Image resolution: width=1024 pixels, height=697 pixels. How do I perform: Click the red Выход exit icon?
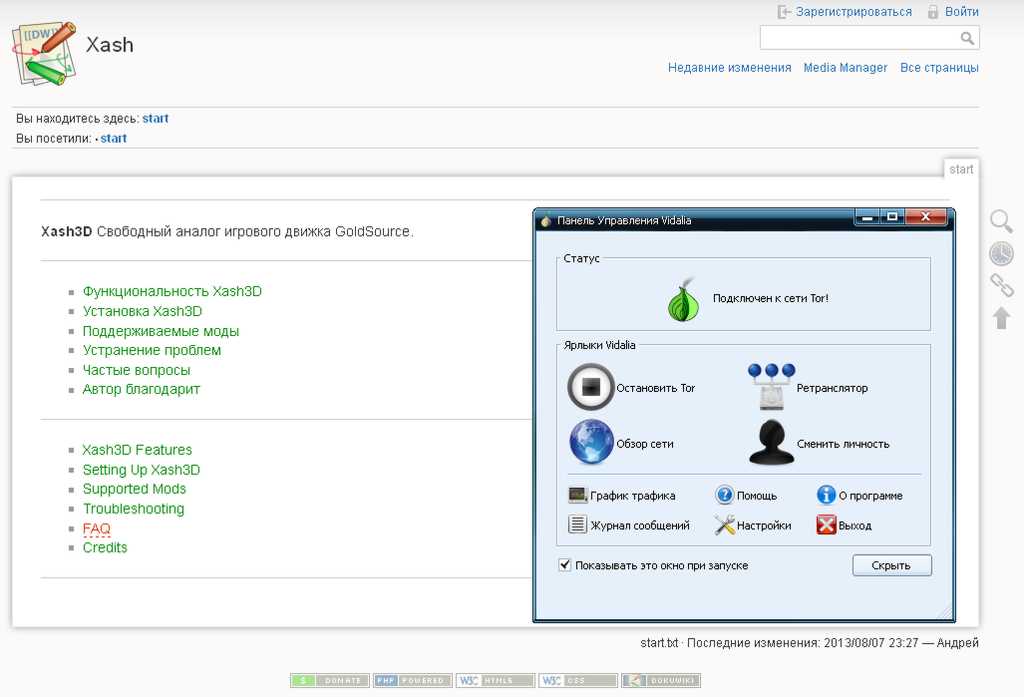[x=826, y=524]
